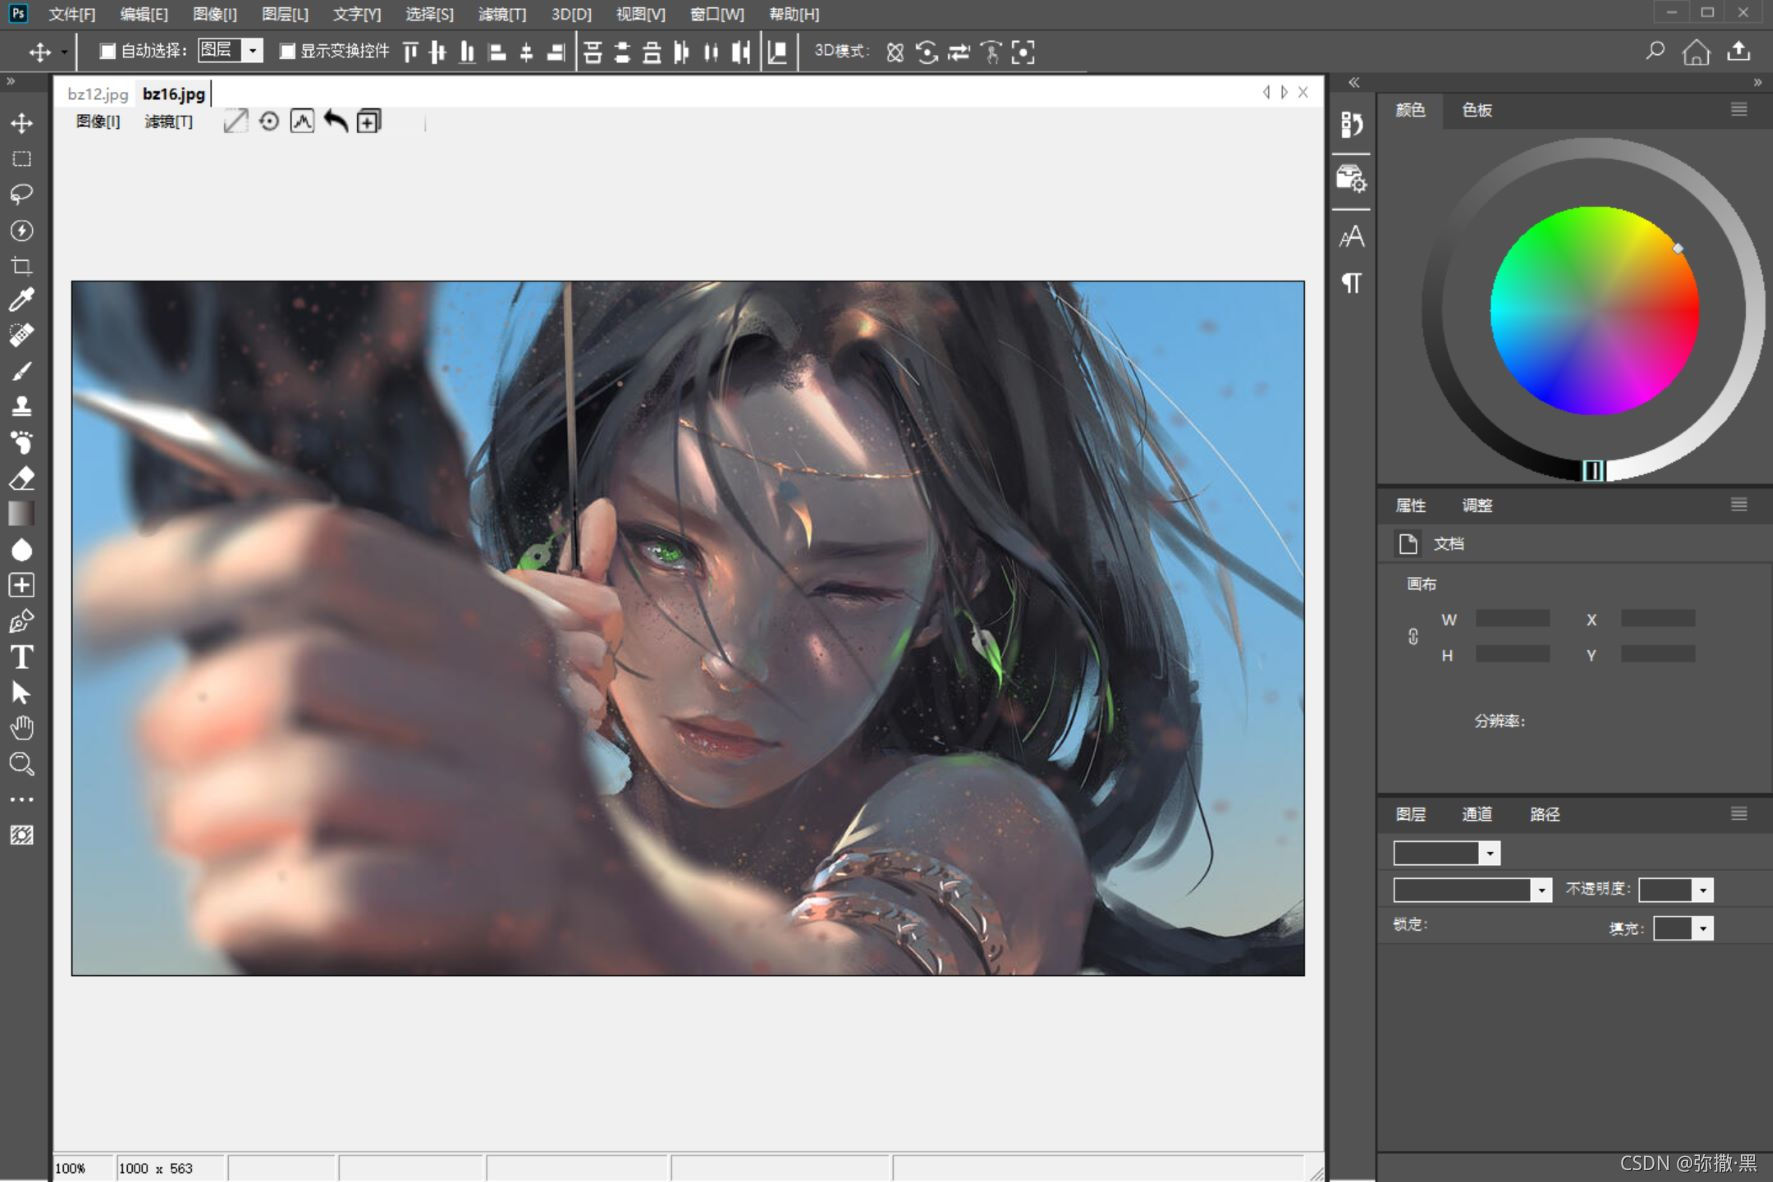Select the Brush tool
1773x1182 pixels.
21,371
